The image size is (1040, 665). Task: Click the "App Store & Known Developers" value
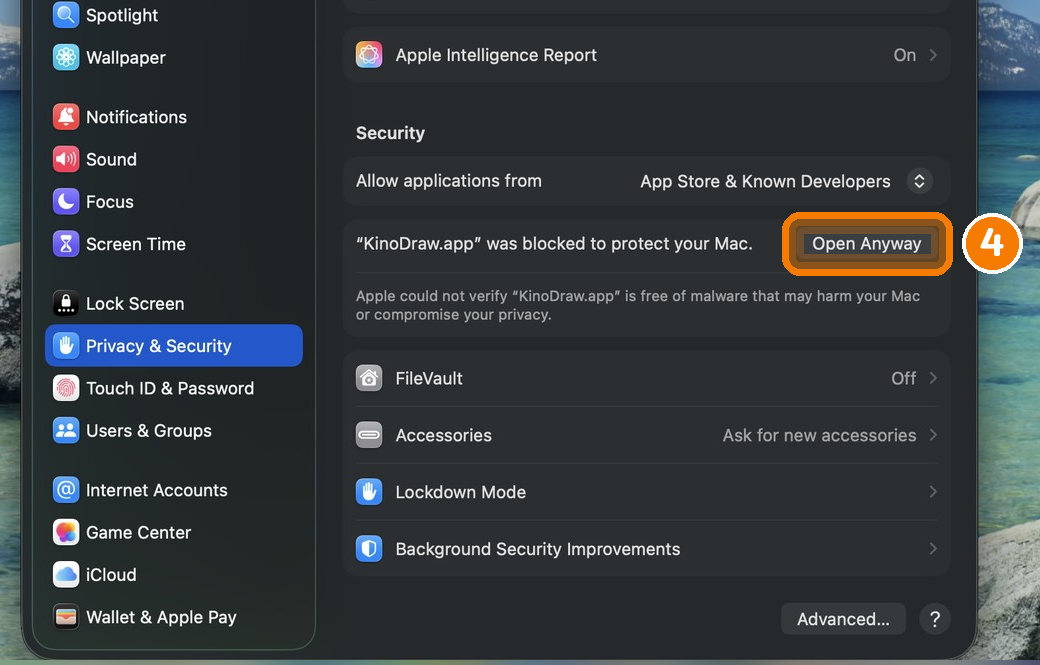765,182
